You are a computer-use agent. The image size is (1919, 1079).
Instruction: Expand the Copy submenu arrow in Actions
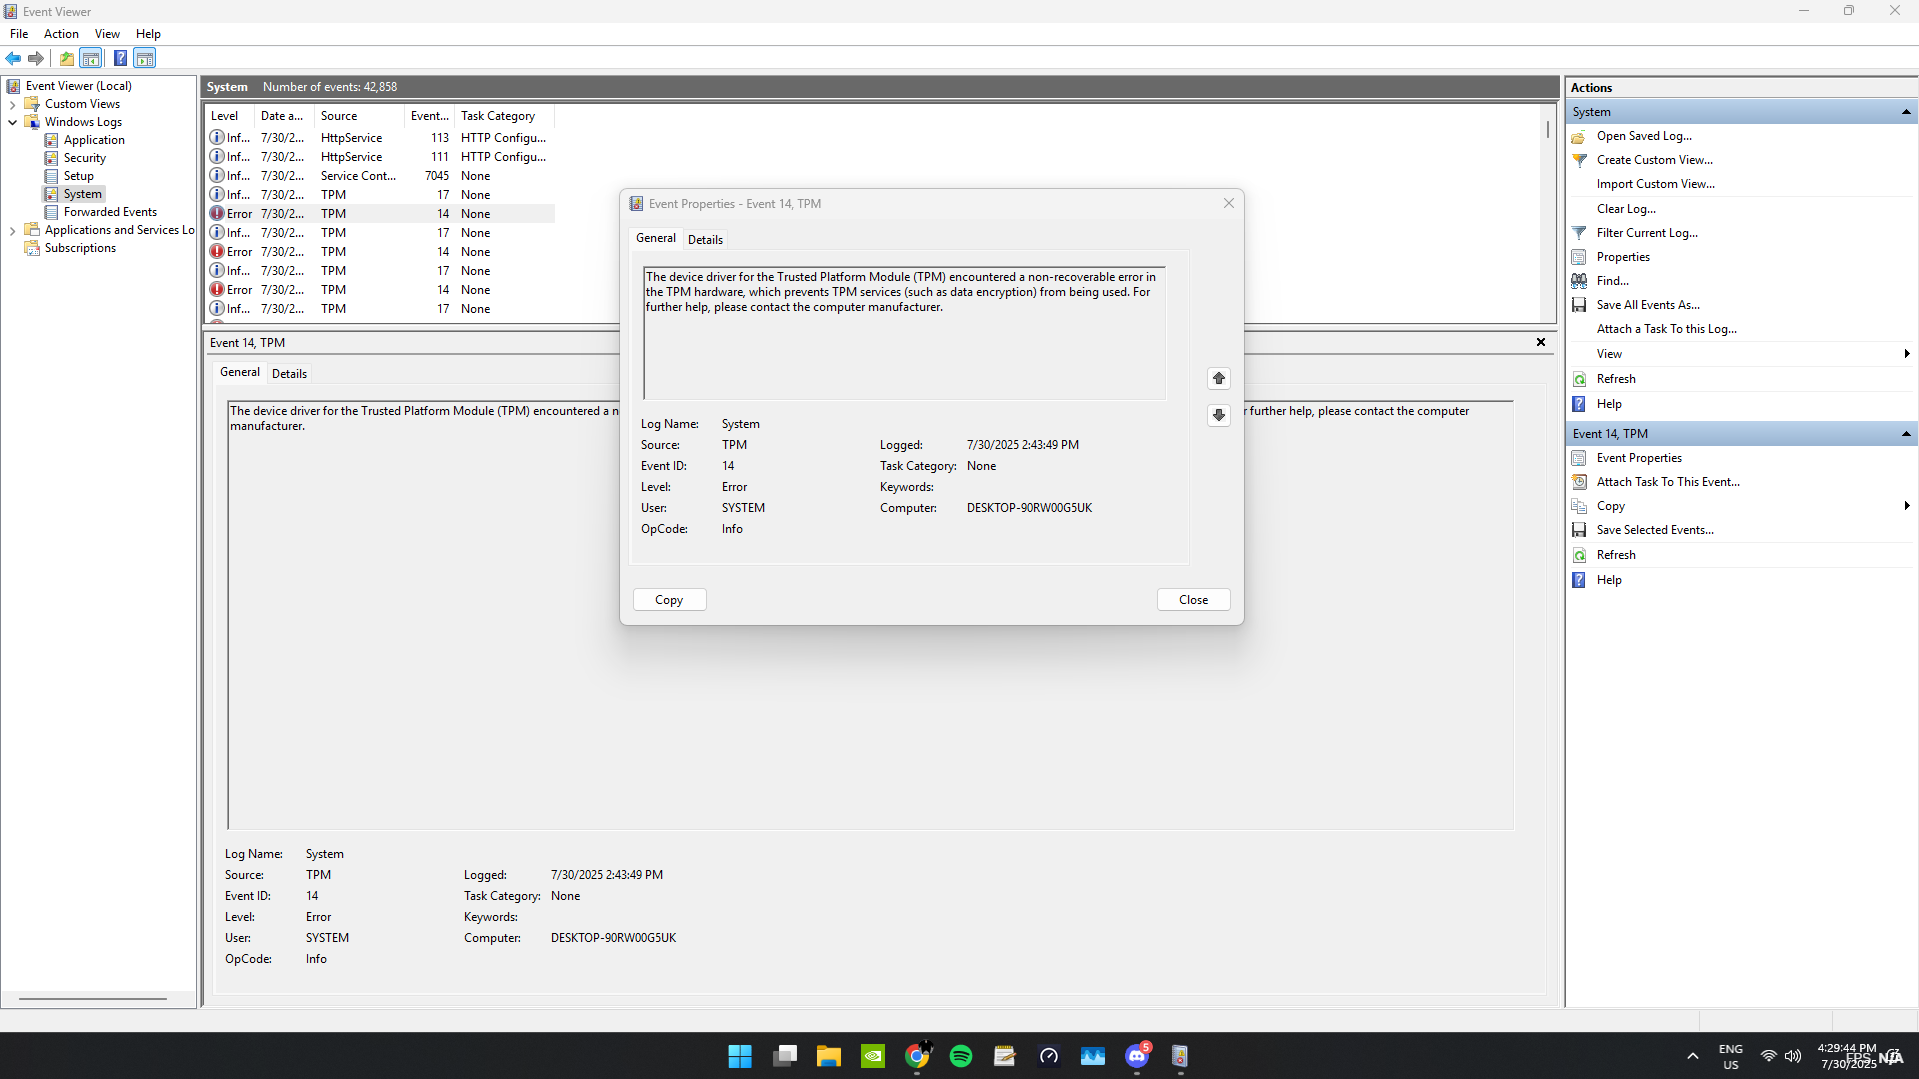click(1907, 506)
